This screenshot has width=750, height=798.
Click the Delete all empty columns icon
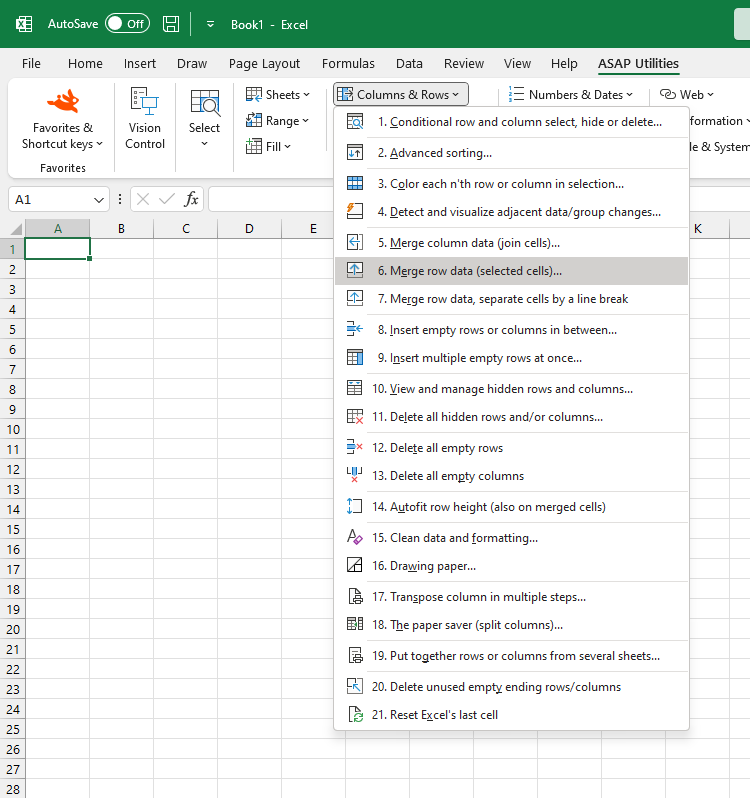[x=355, y=476]
